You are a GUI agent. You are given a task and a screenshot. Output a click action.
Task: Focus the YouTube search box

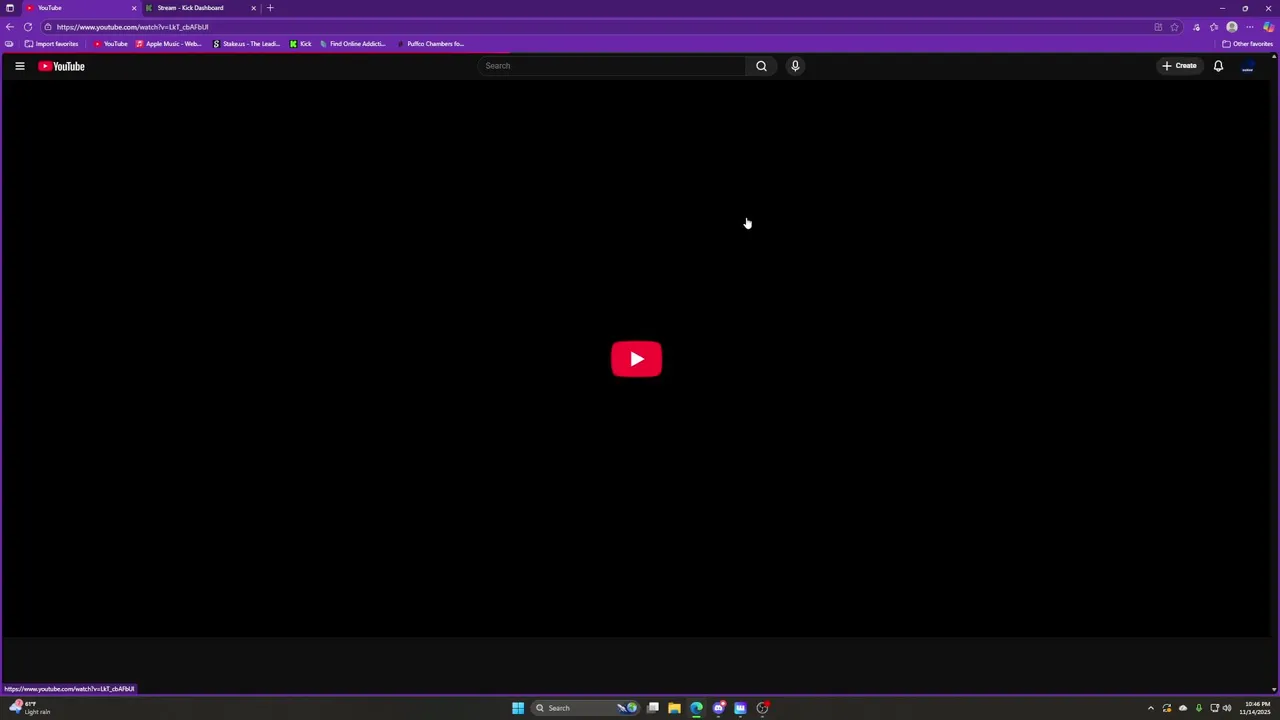(x=610, y=66)
